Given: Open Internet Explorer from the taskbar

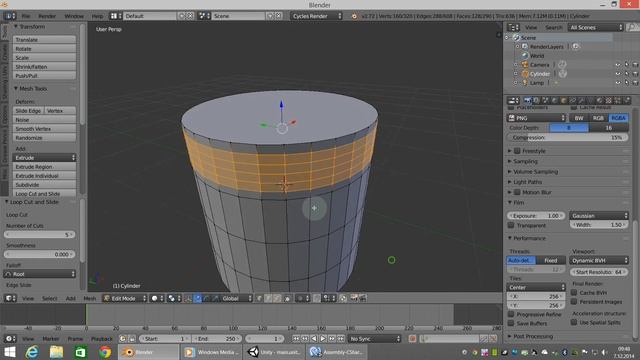Looking at the screenshot, I should point(32,352).
